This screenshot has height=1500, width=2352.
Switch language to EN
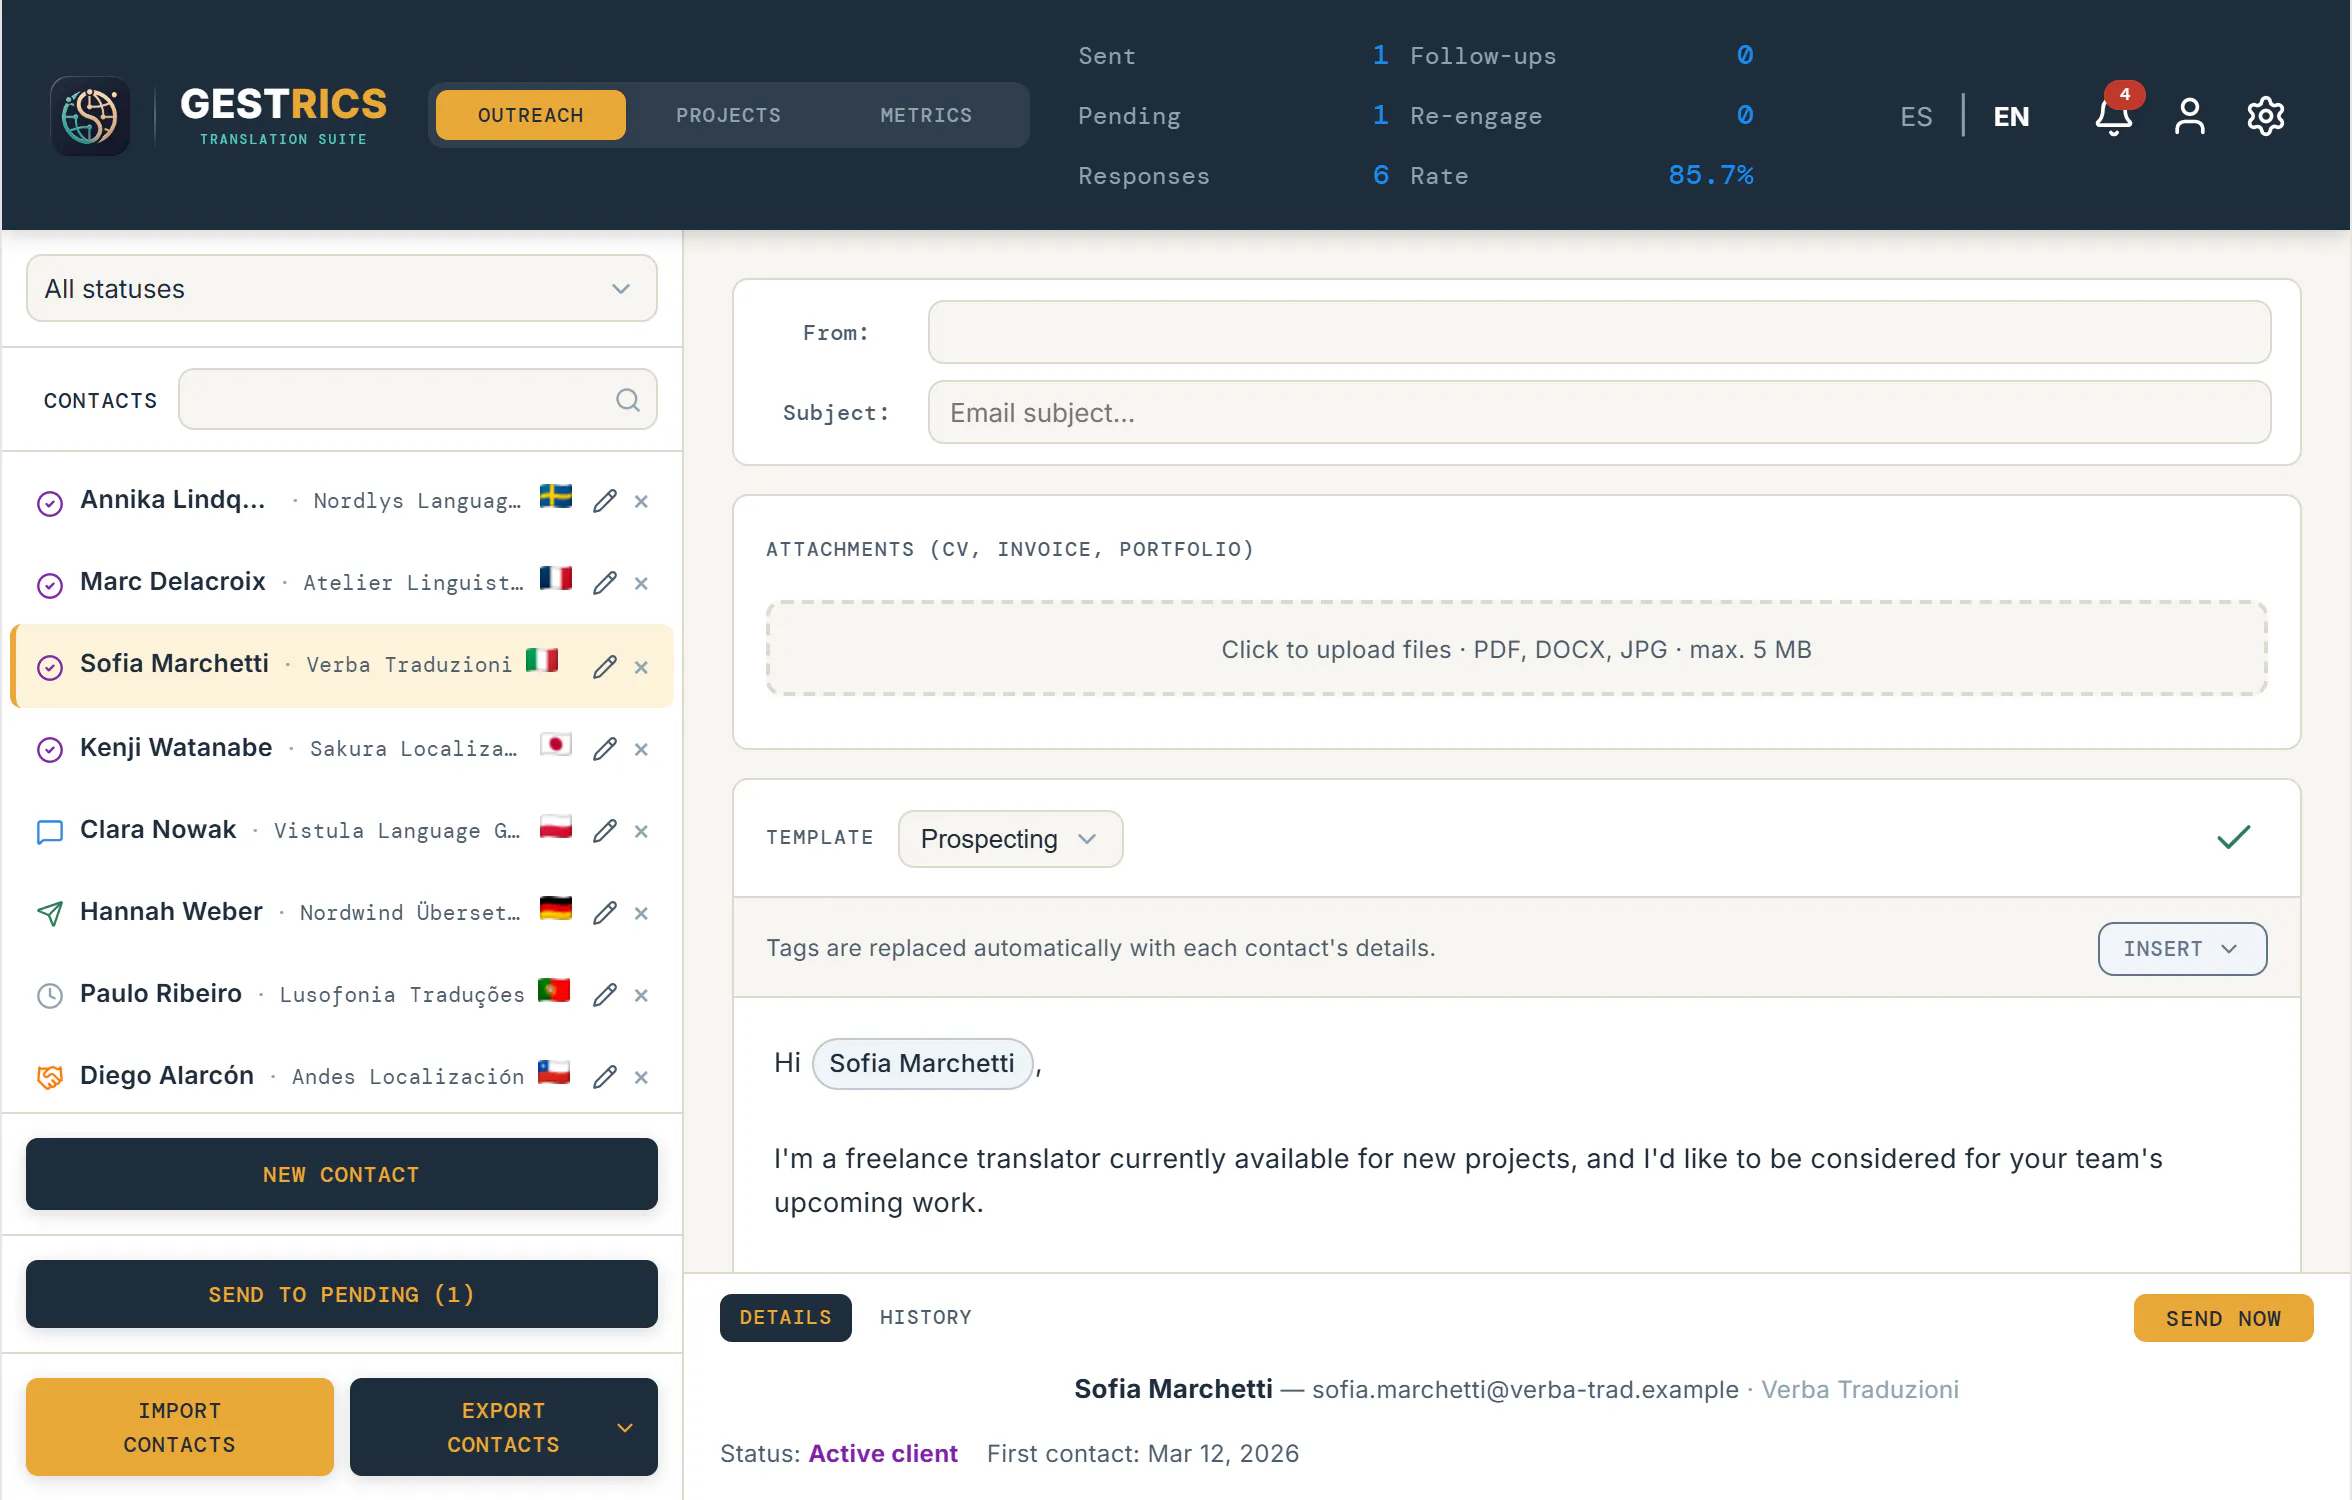click(x=2011, y=117)
